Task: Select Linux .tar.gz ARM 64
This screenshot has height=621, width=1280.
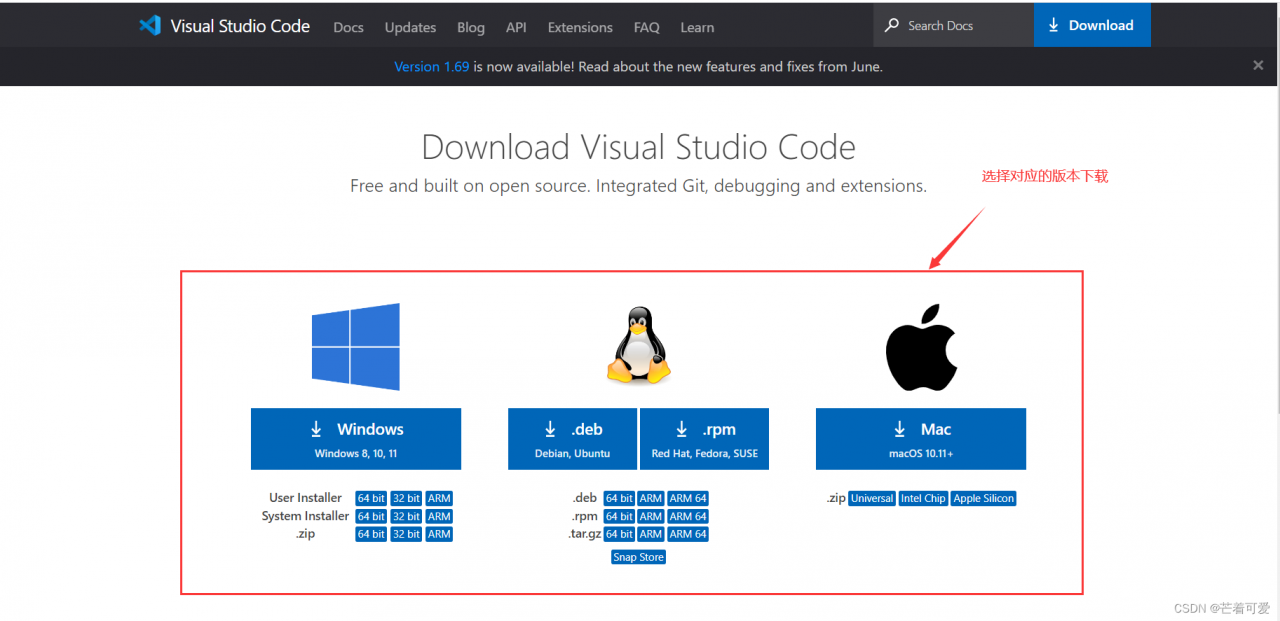Action: (x=688, y=534)
